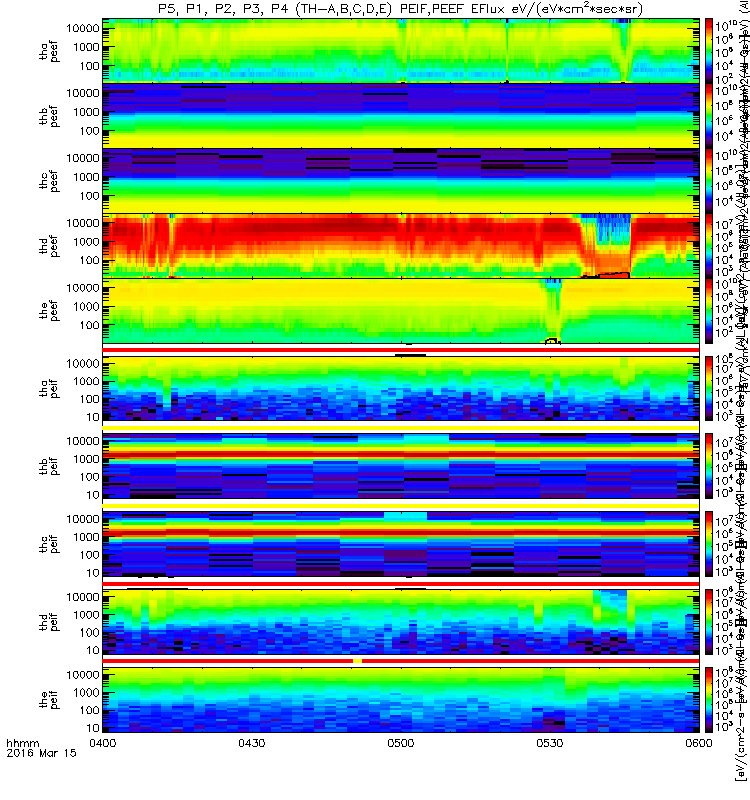Click the thb peif spectrogram panel

tap(401, 466)
